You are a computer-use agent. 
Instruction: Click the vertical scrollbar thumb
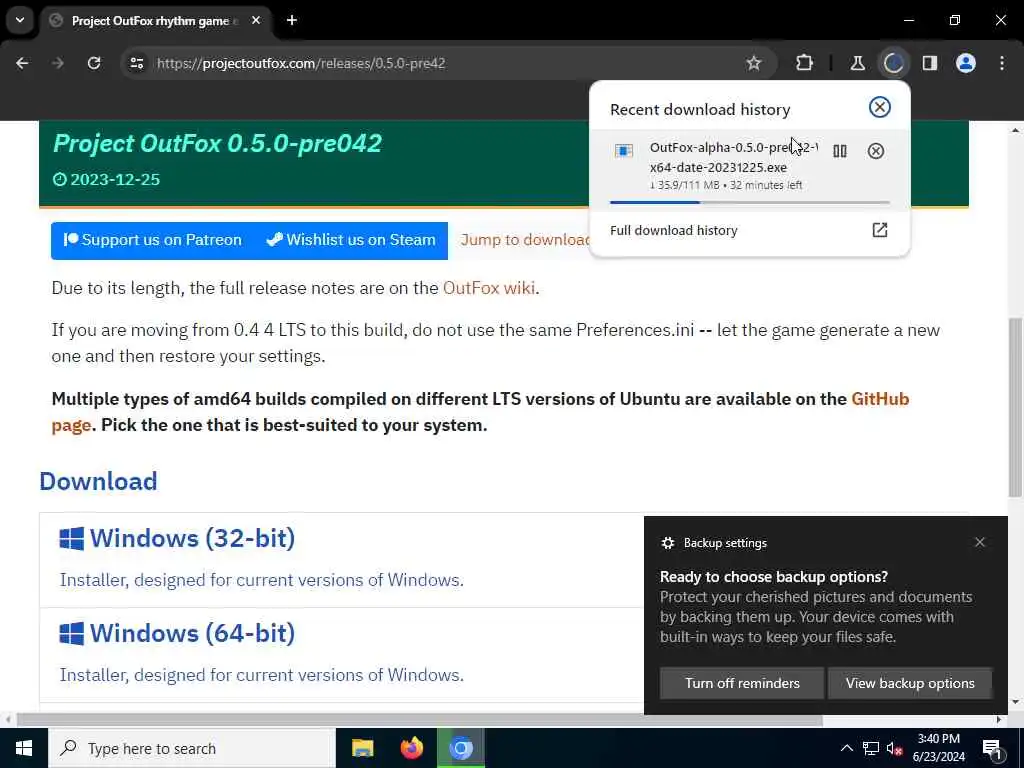click(1016, 408)
